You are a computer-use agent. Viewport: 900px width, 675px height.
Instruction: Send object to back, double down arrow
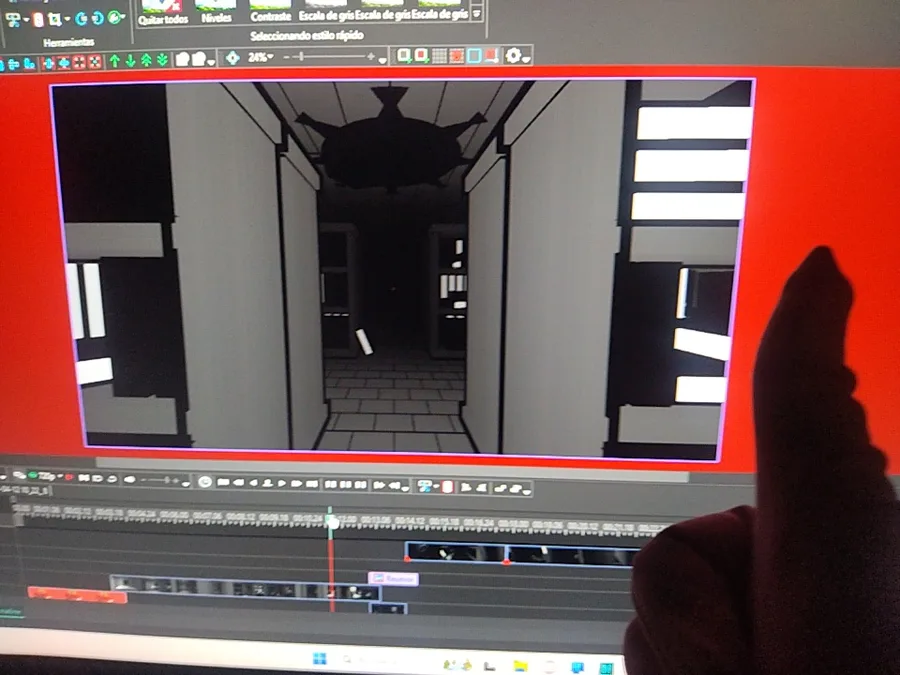pyautogui.click(x=162, y=60)
